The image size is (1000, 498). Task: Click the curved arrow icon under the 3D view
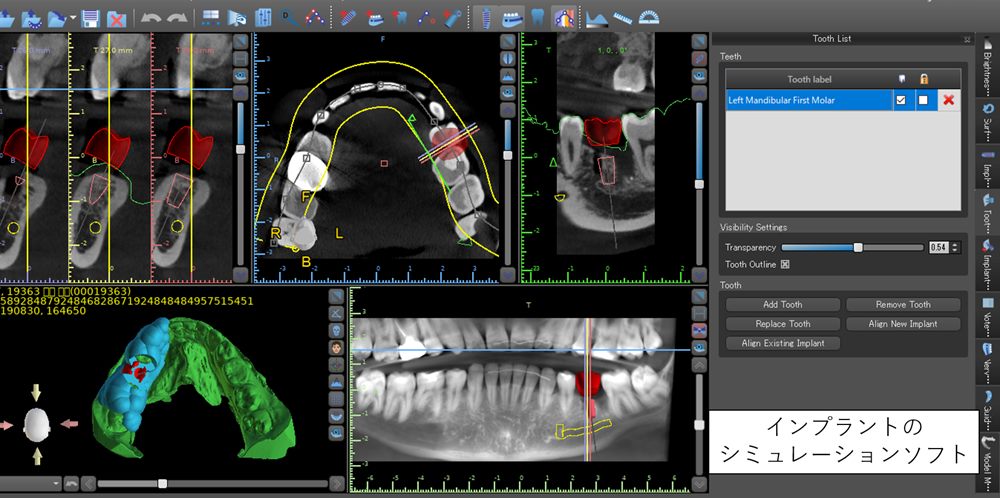coord(71,483)
